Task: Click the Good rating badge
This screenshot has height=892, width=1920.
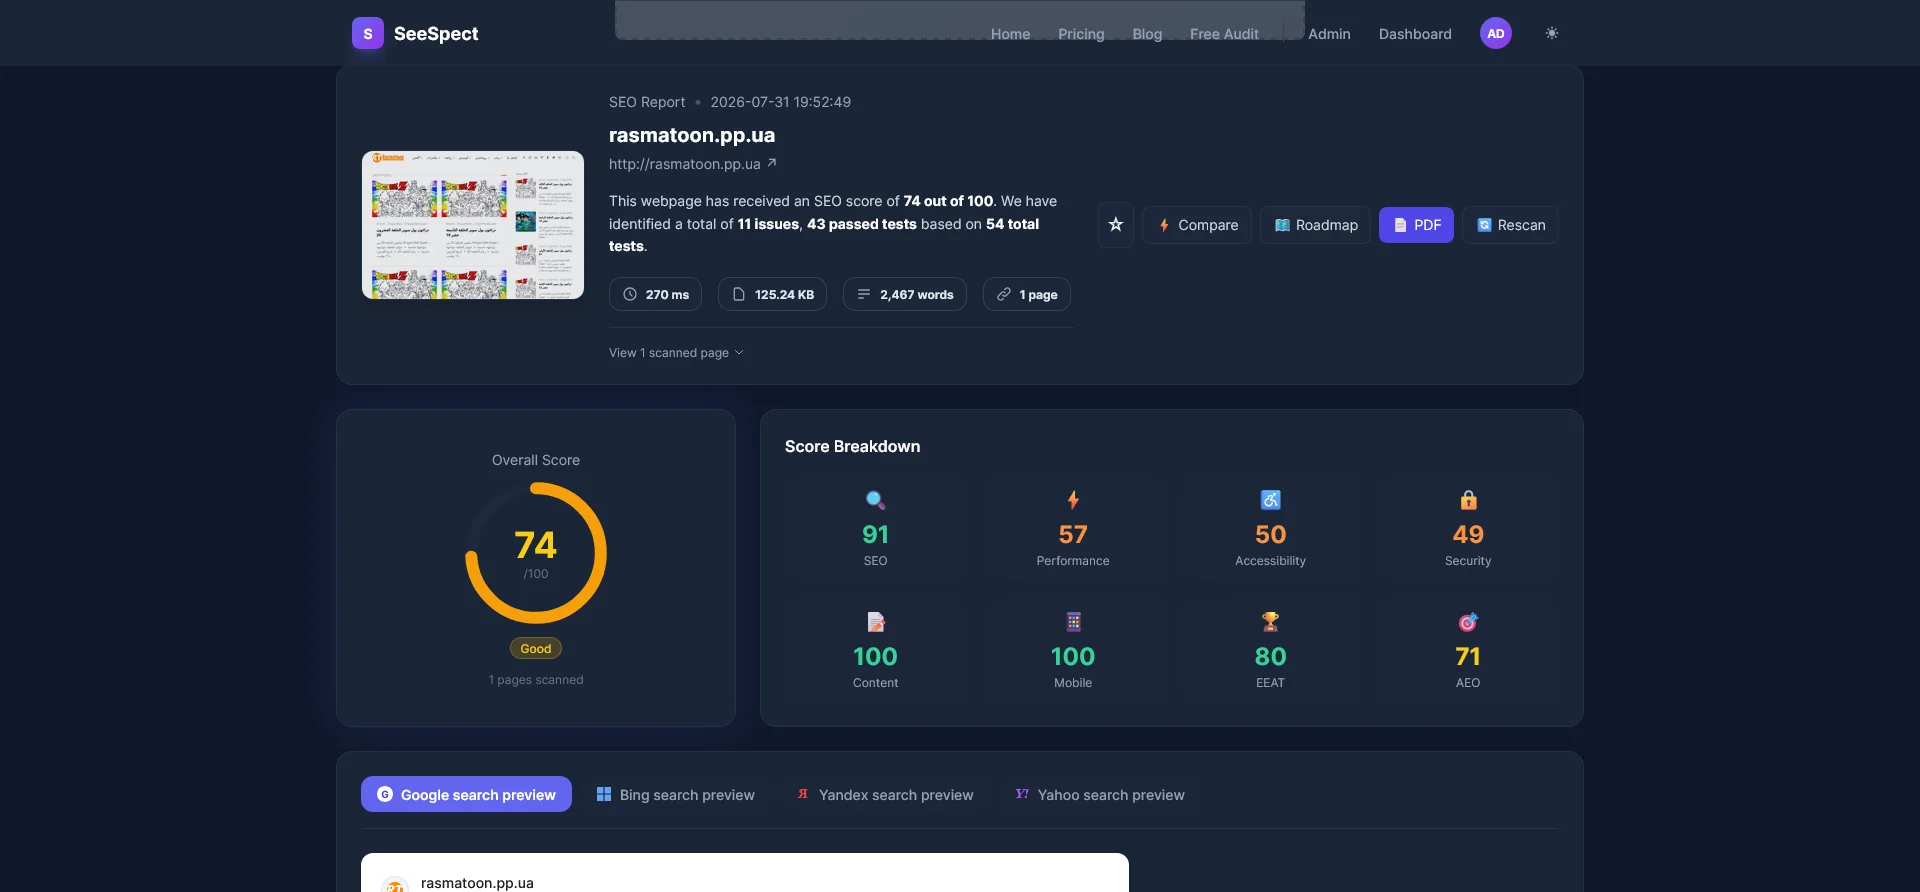Action: pos(536,648)
